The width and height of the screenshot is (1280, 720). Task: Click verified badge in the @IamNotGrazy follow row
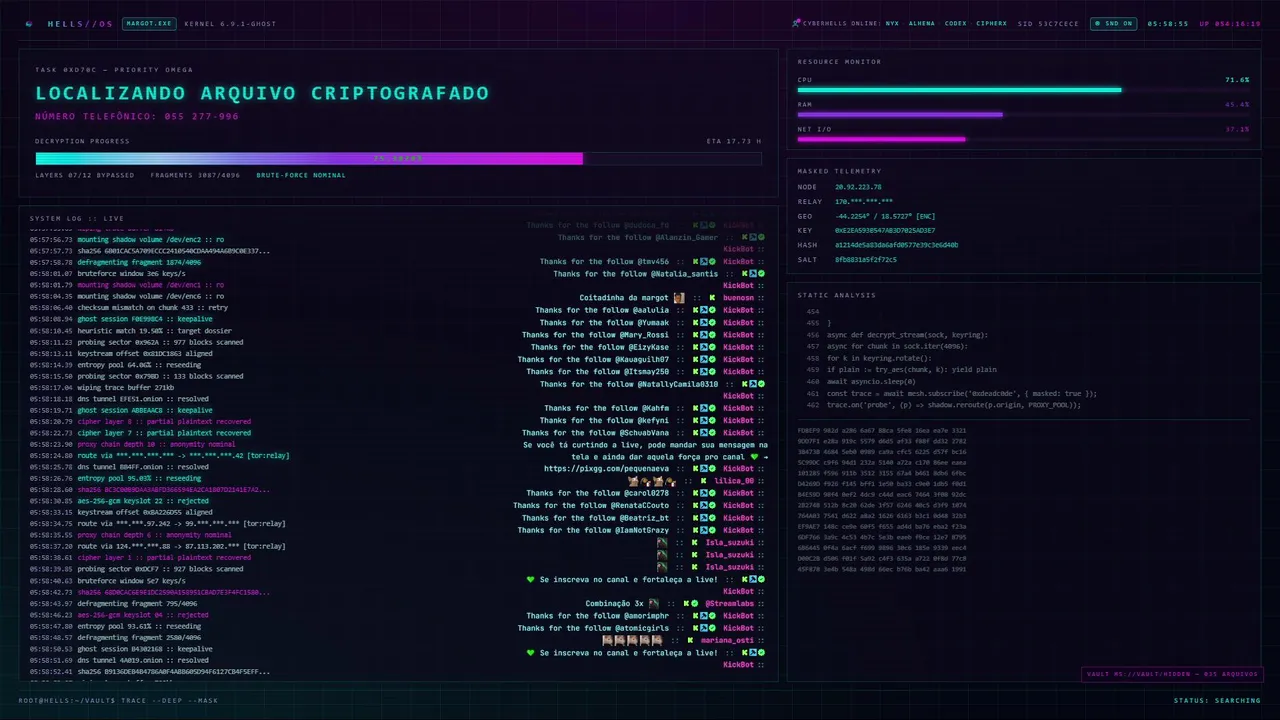(712, 530)
